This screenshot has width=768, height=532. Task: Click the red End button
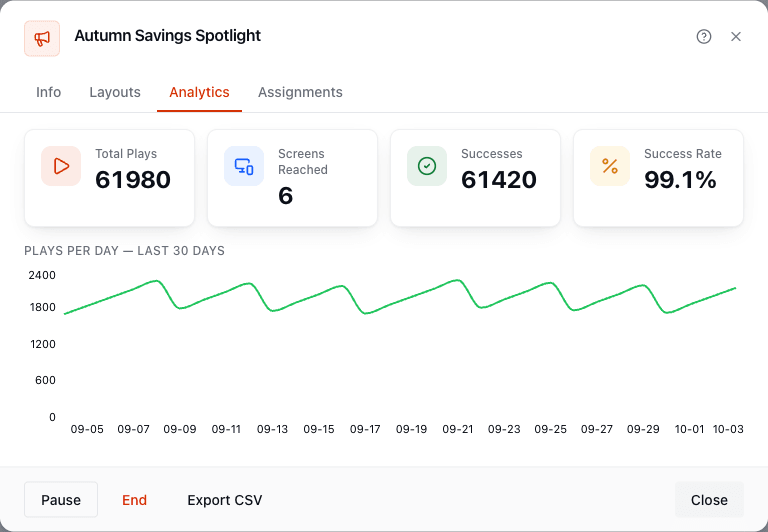(x=134, y=500)
